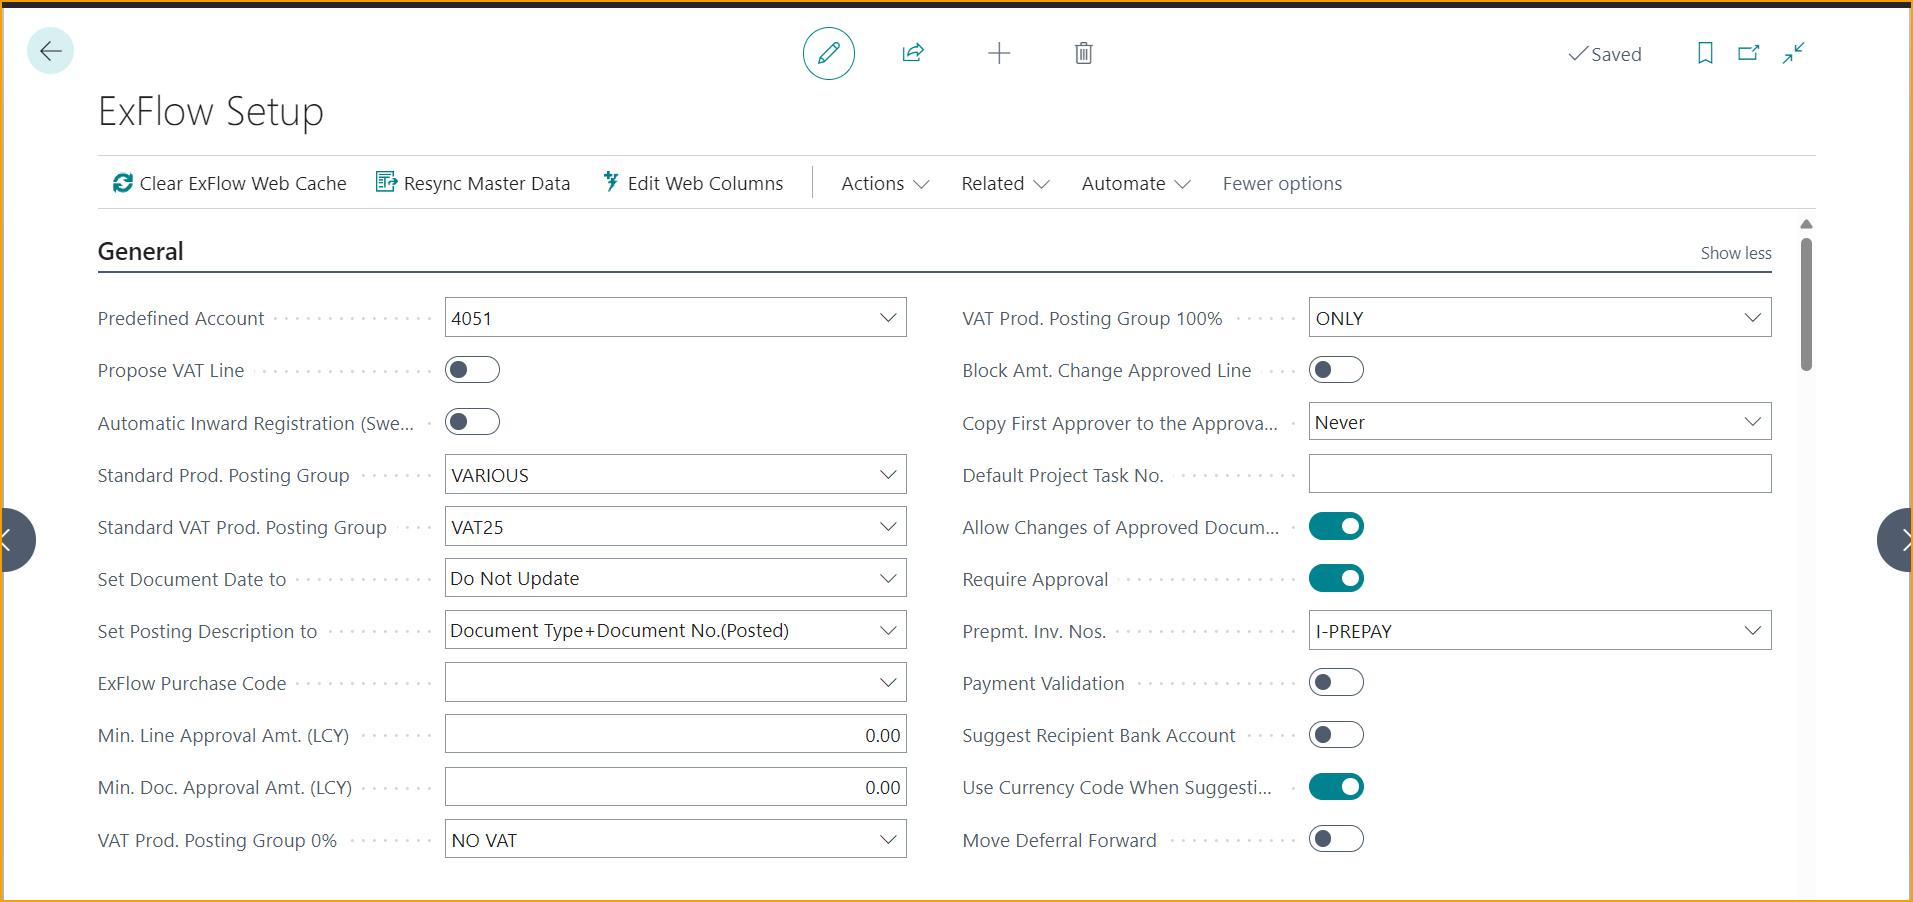Click the Payment Validation label
1913x902 pixels.
tap(1043, 683)
